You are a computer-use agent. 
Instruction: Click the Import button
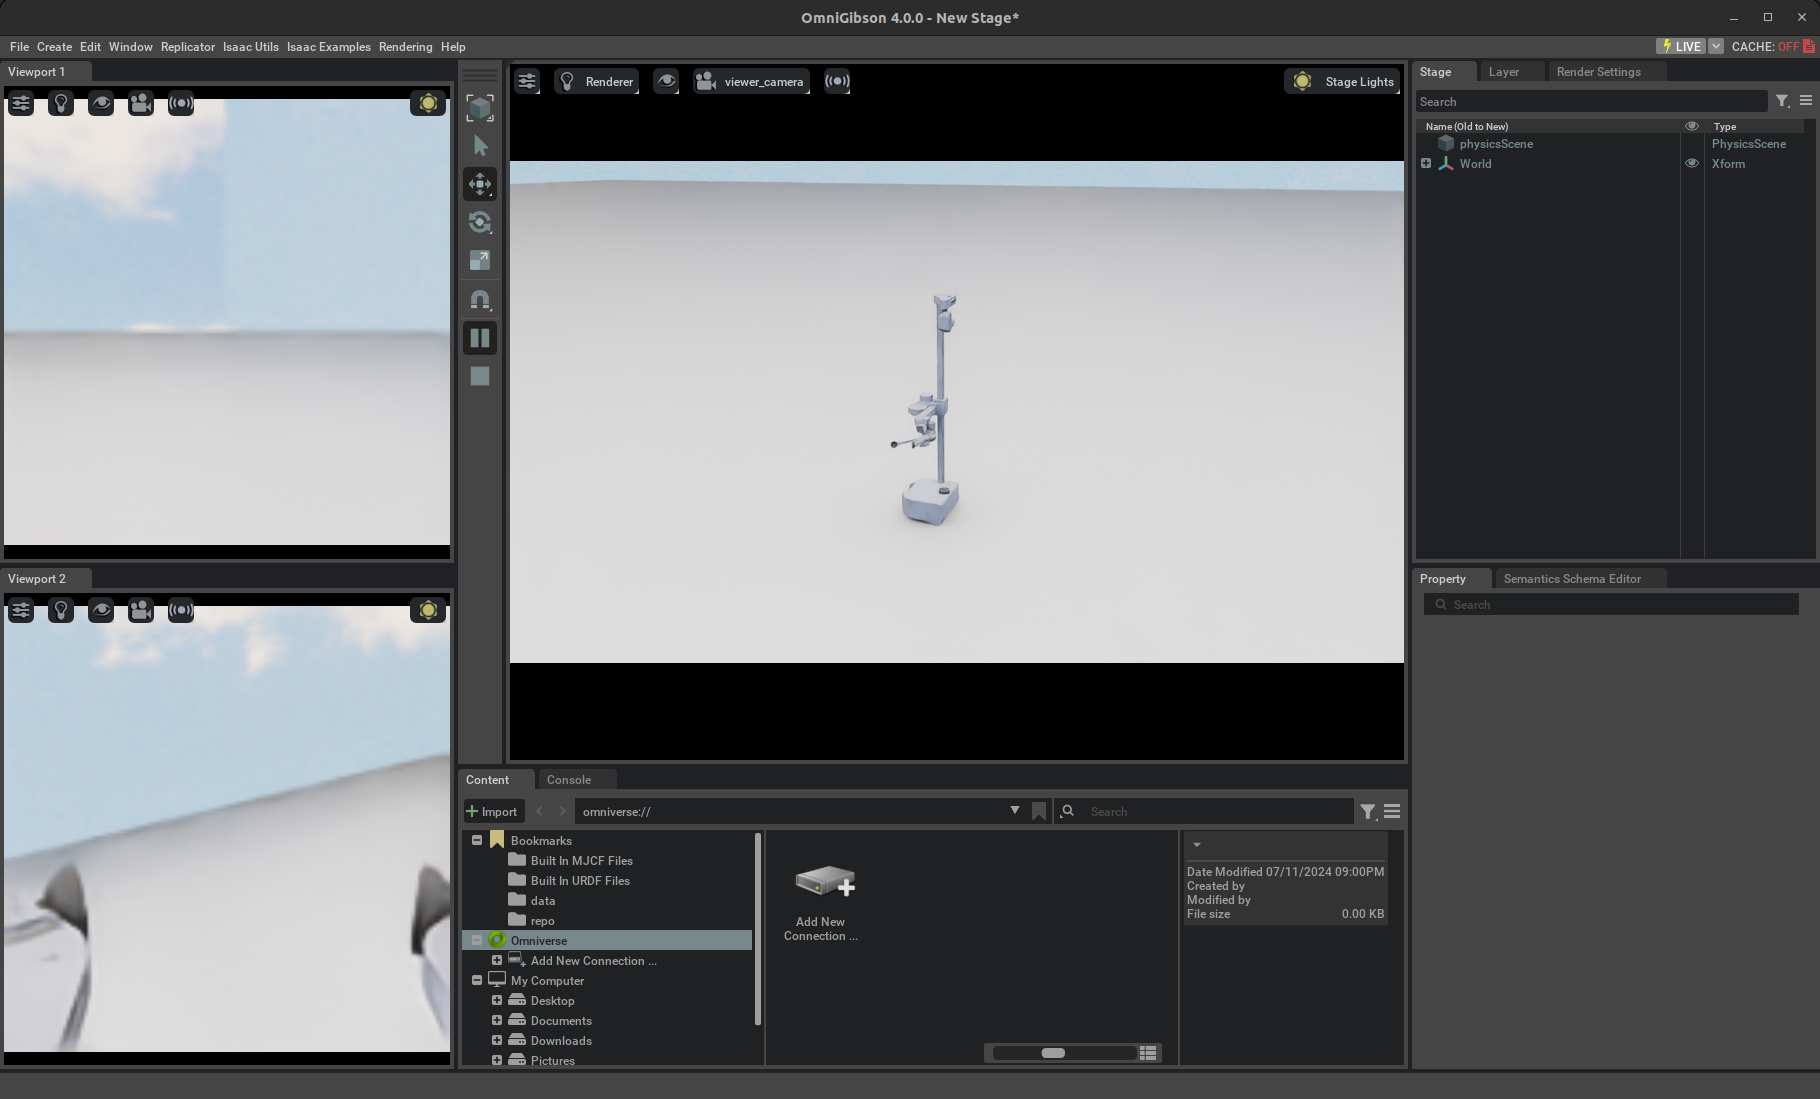[492, 812]
